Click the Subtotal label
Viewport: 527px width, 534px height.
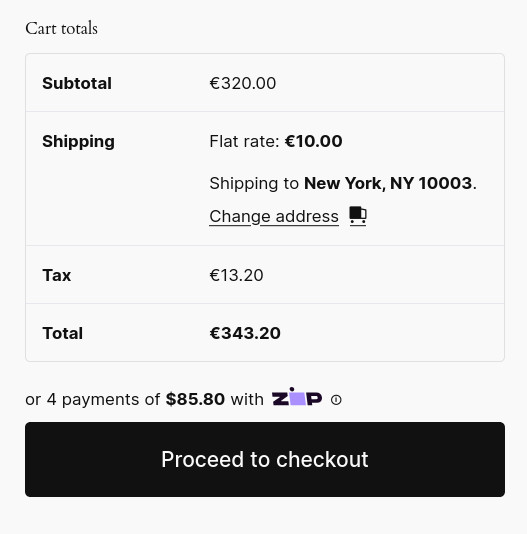(77, 83)
